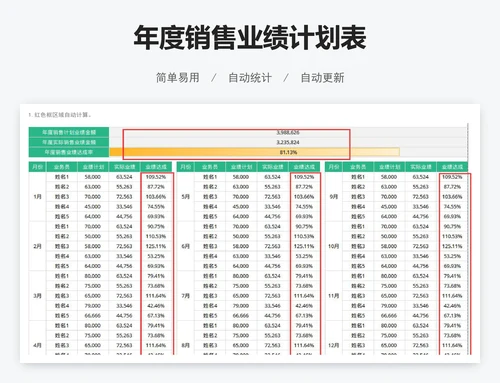Select the 年度销售计划业绩金额 label cell
This screenshot has width=500, height=383.
pos(69,132)
